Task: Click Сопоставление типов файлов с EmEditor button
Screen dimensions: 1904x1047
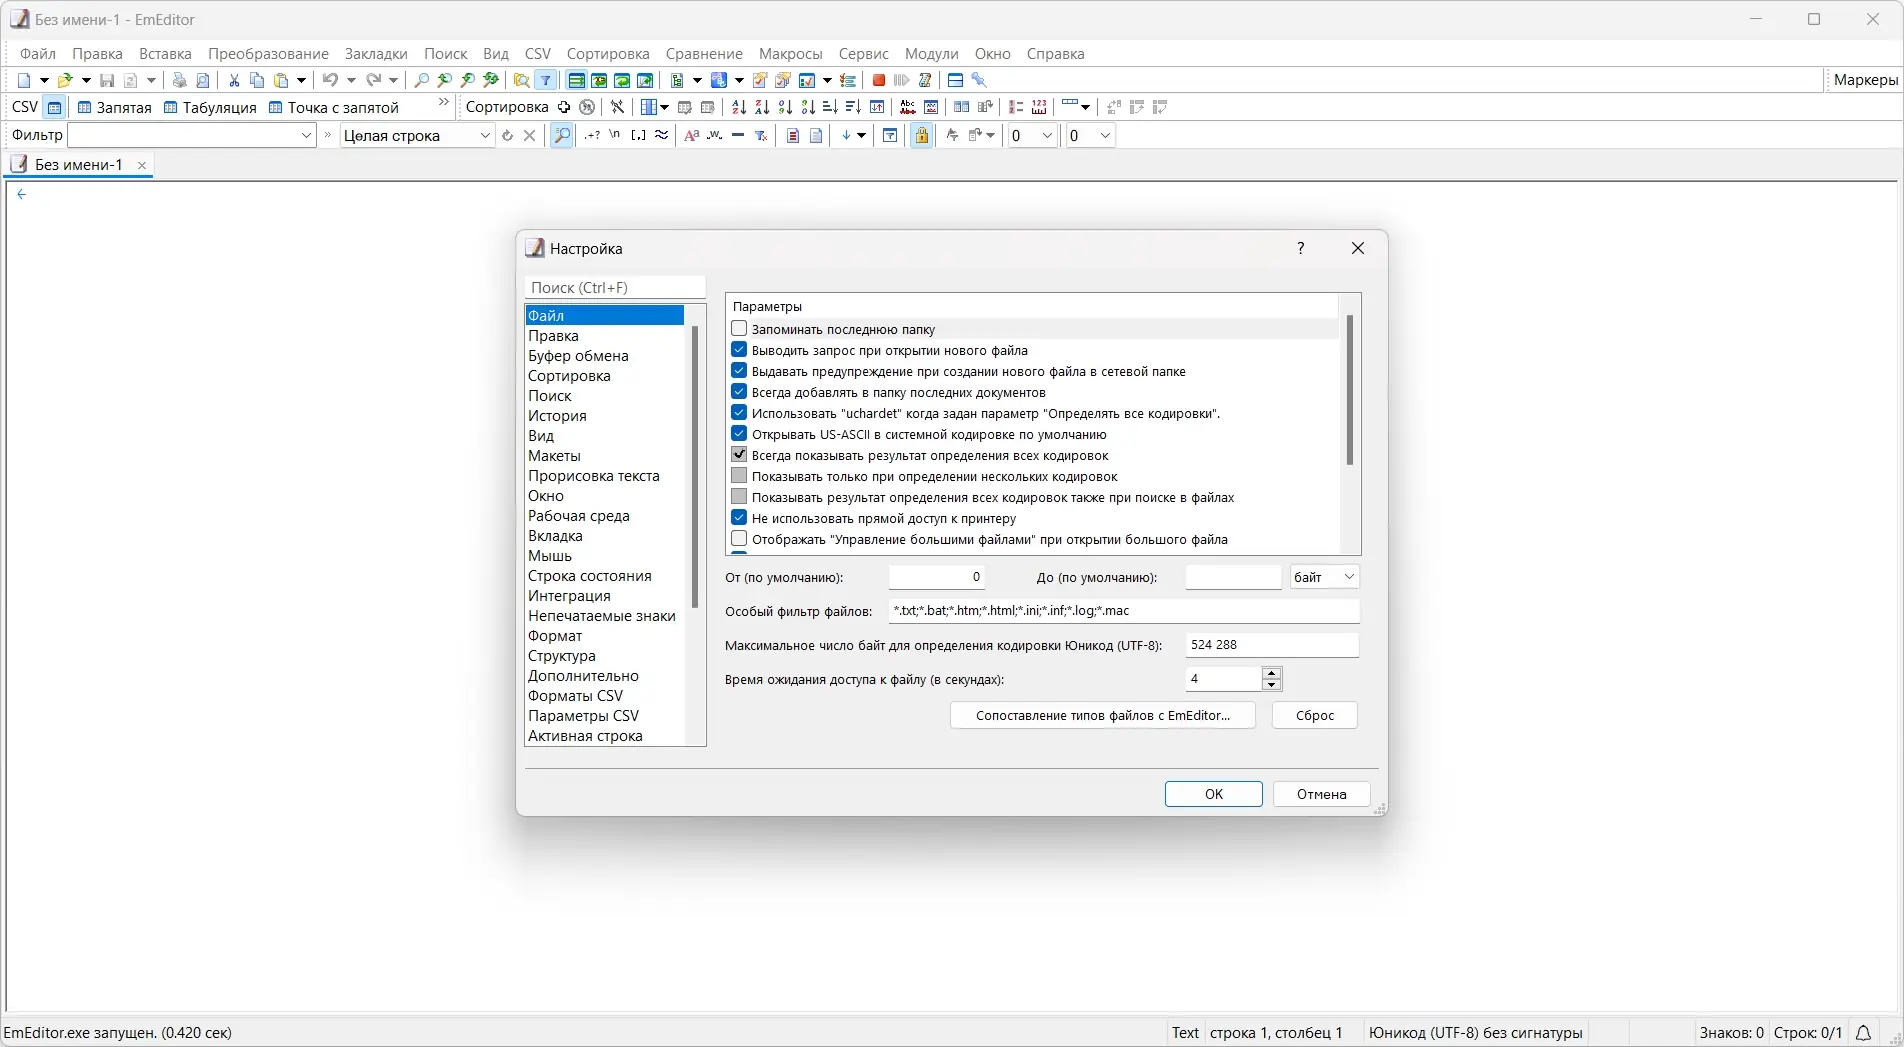Action: click(x=1102, y=715)
